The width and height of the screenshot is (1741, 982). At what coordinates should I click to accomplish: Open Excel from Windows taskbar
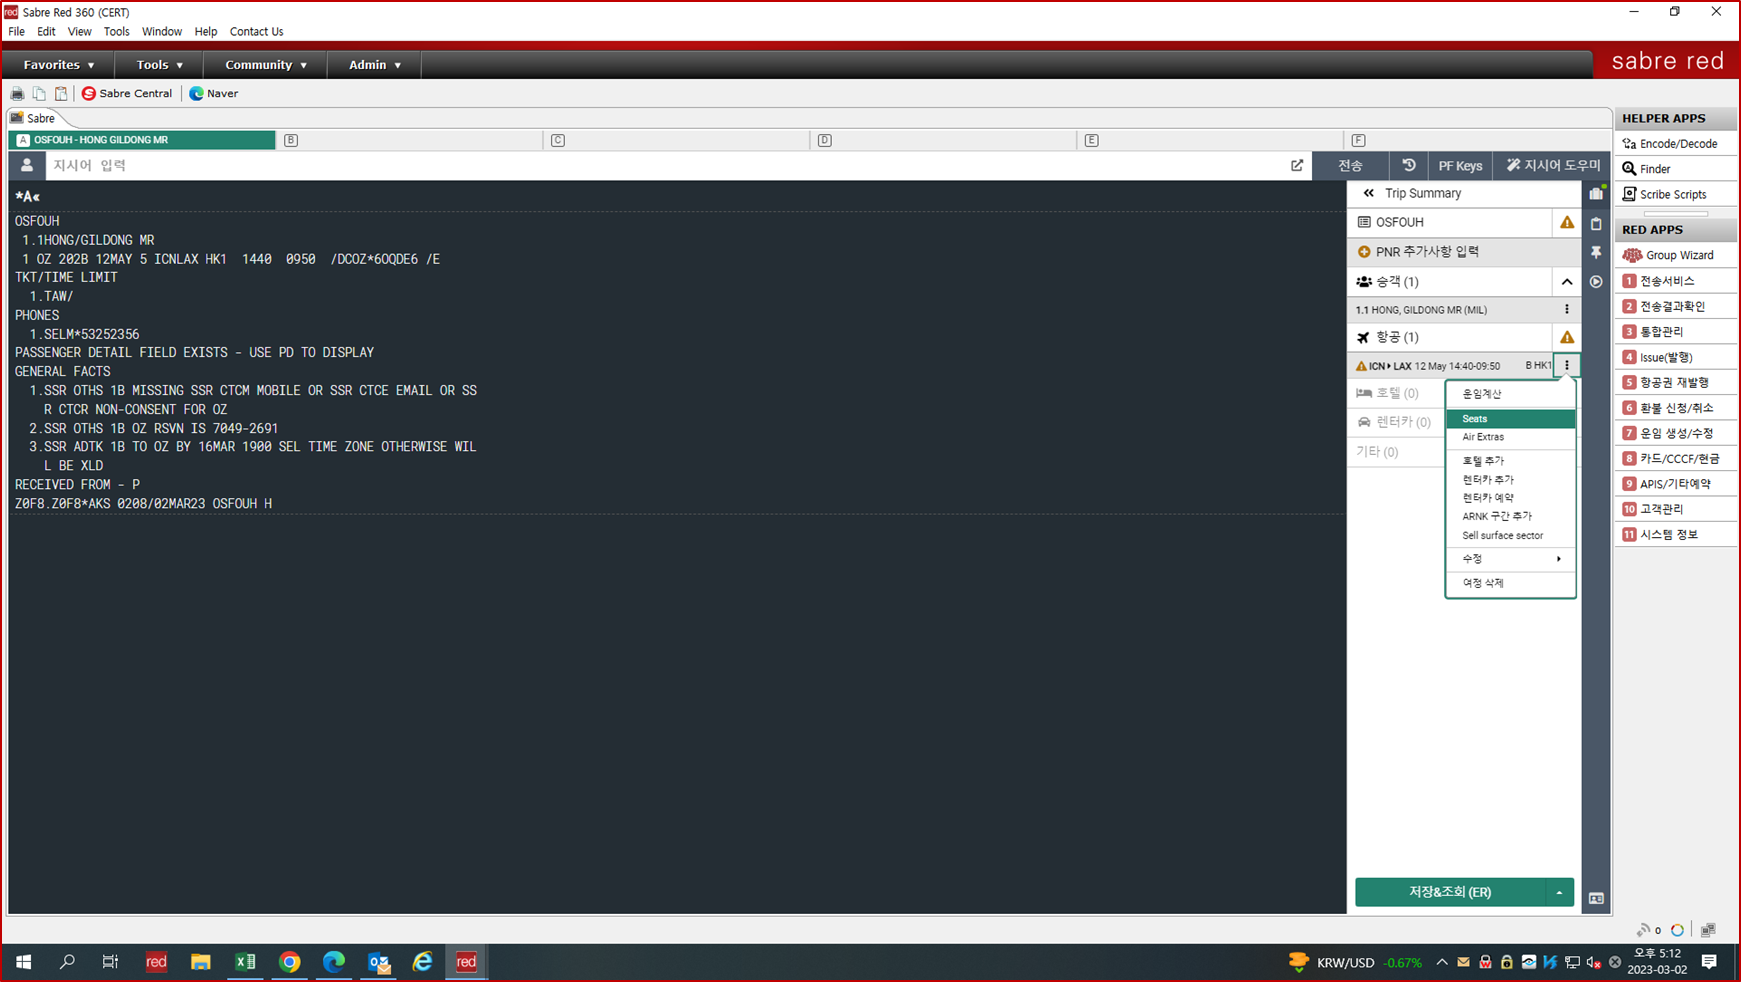pos(245,962)
